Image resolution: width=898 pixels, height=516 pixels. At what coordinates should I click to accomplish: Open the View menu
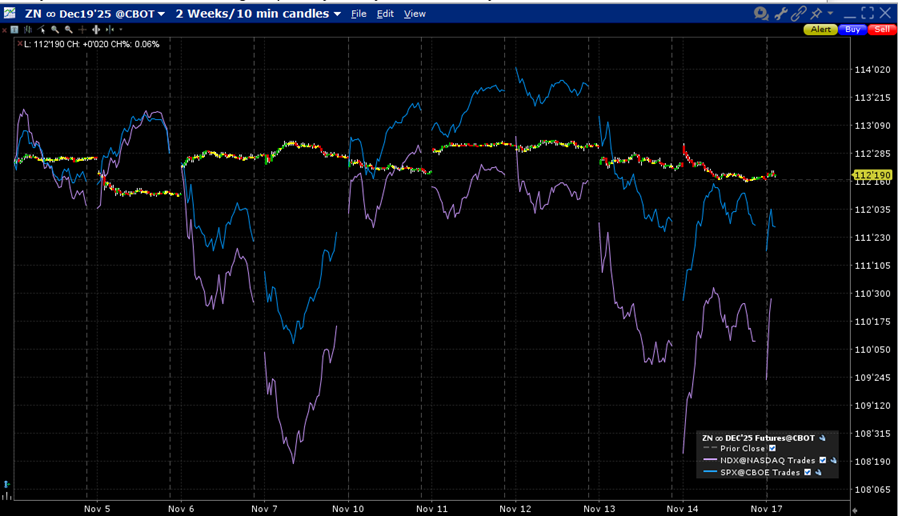point(415,14)
